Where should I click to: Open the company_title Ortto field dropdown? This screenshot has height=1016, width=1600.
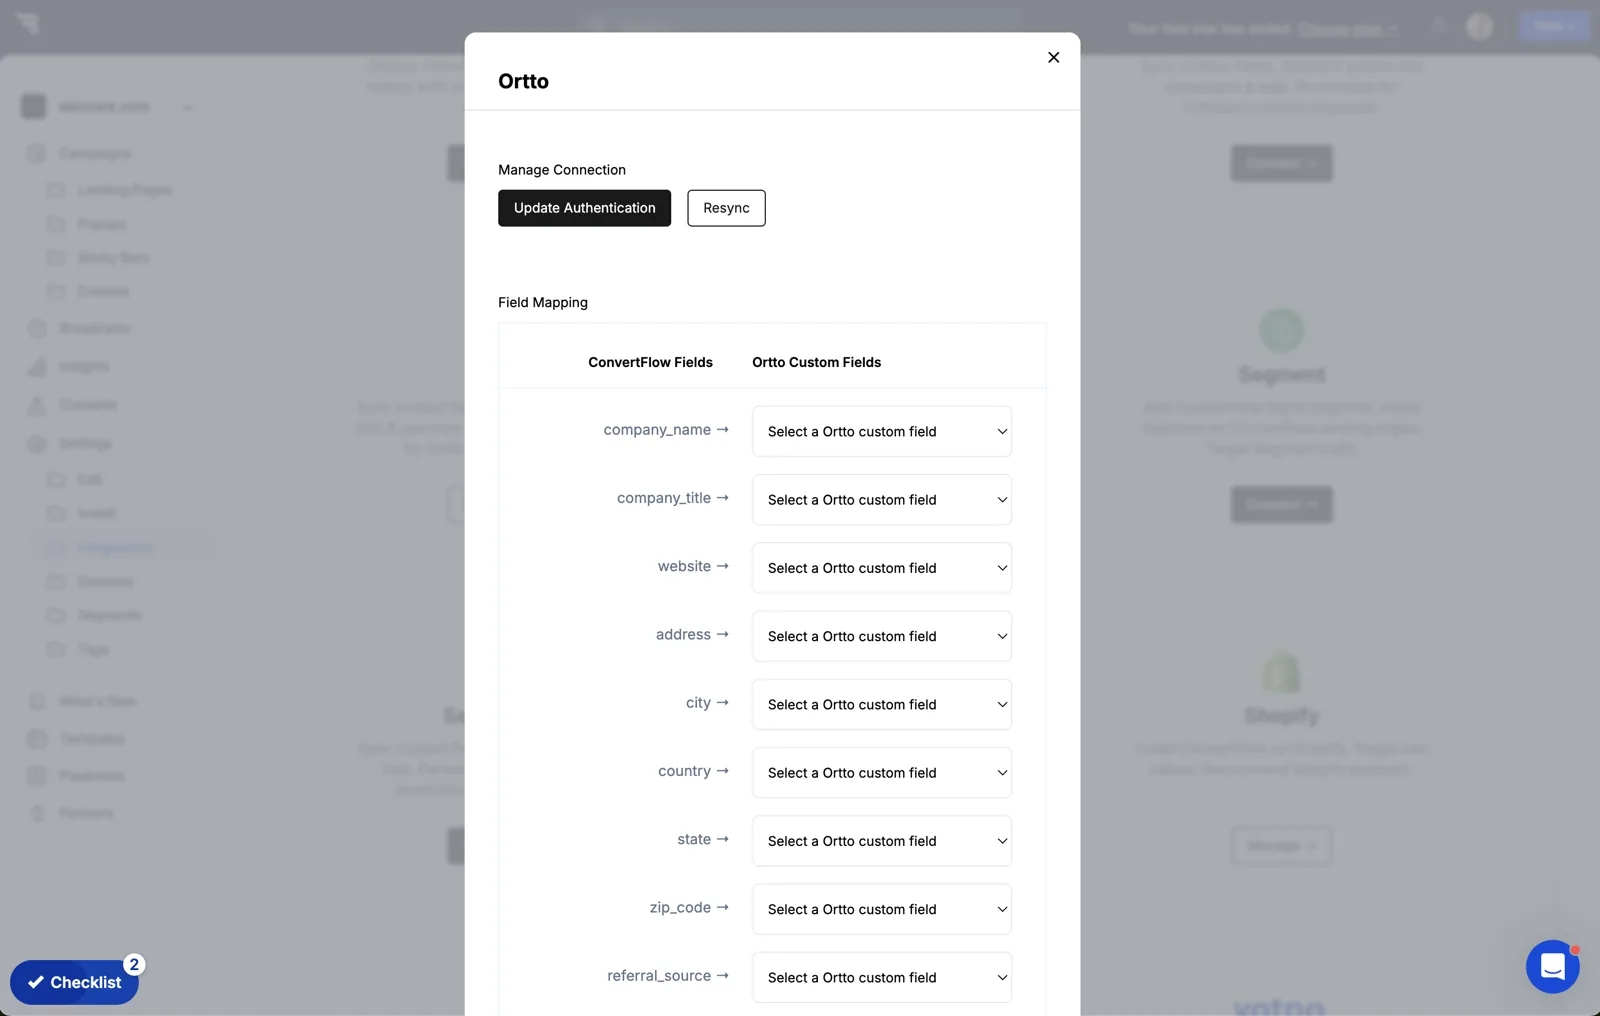point(882,499)
